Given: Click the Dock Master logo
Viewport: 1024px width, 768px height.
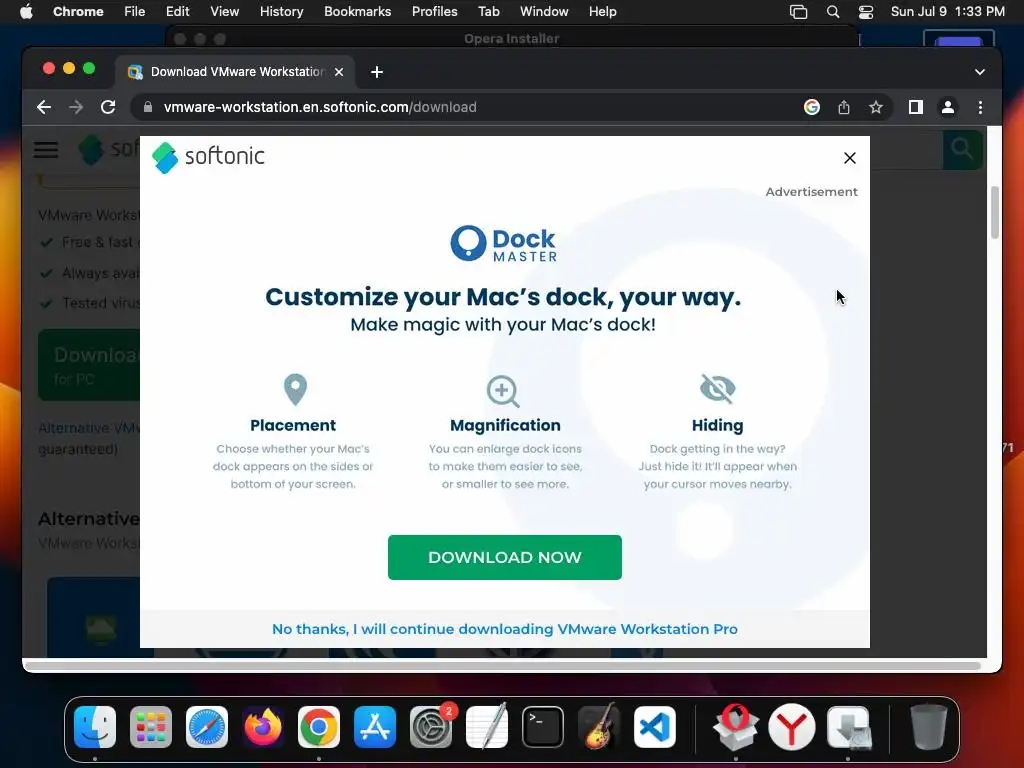Looking at the screenshot, I should pyautogui.click(x=504, y=244).
